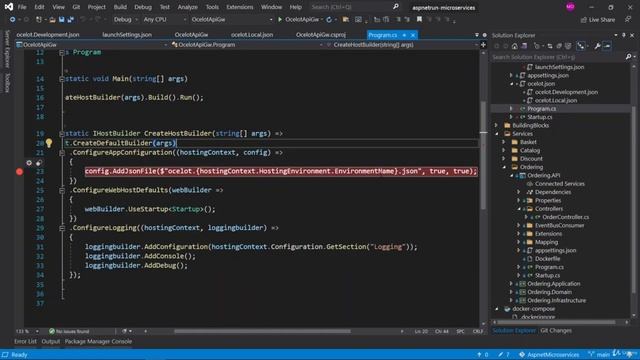The height and width of the screenshot is (360, 640).
Task: Open the Error List panel tab
Action: 25,341
